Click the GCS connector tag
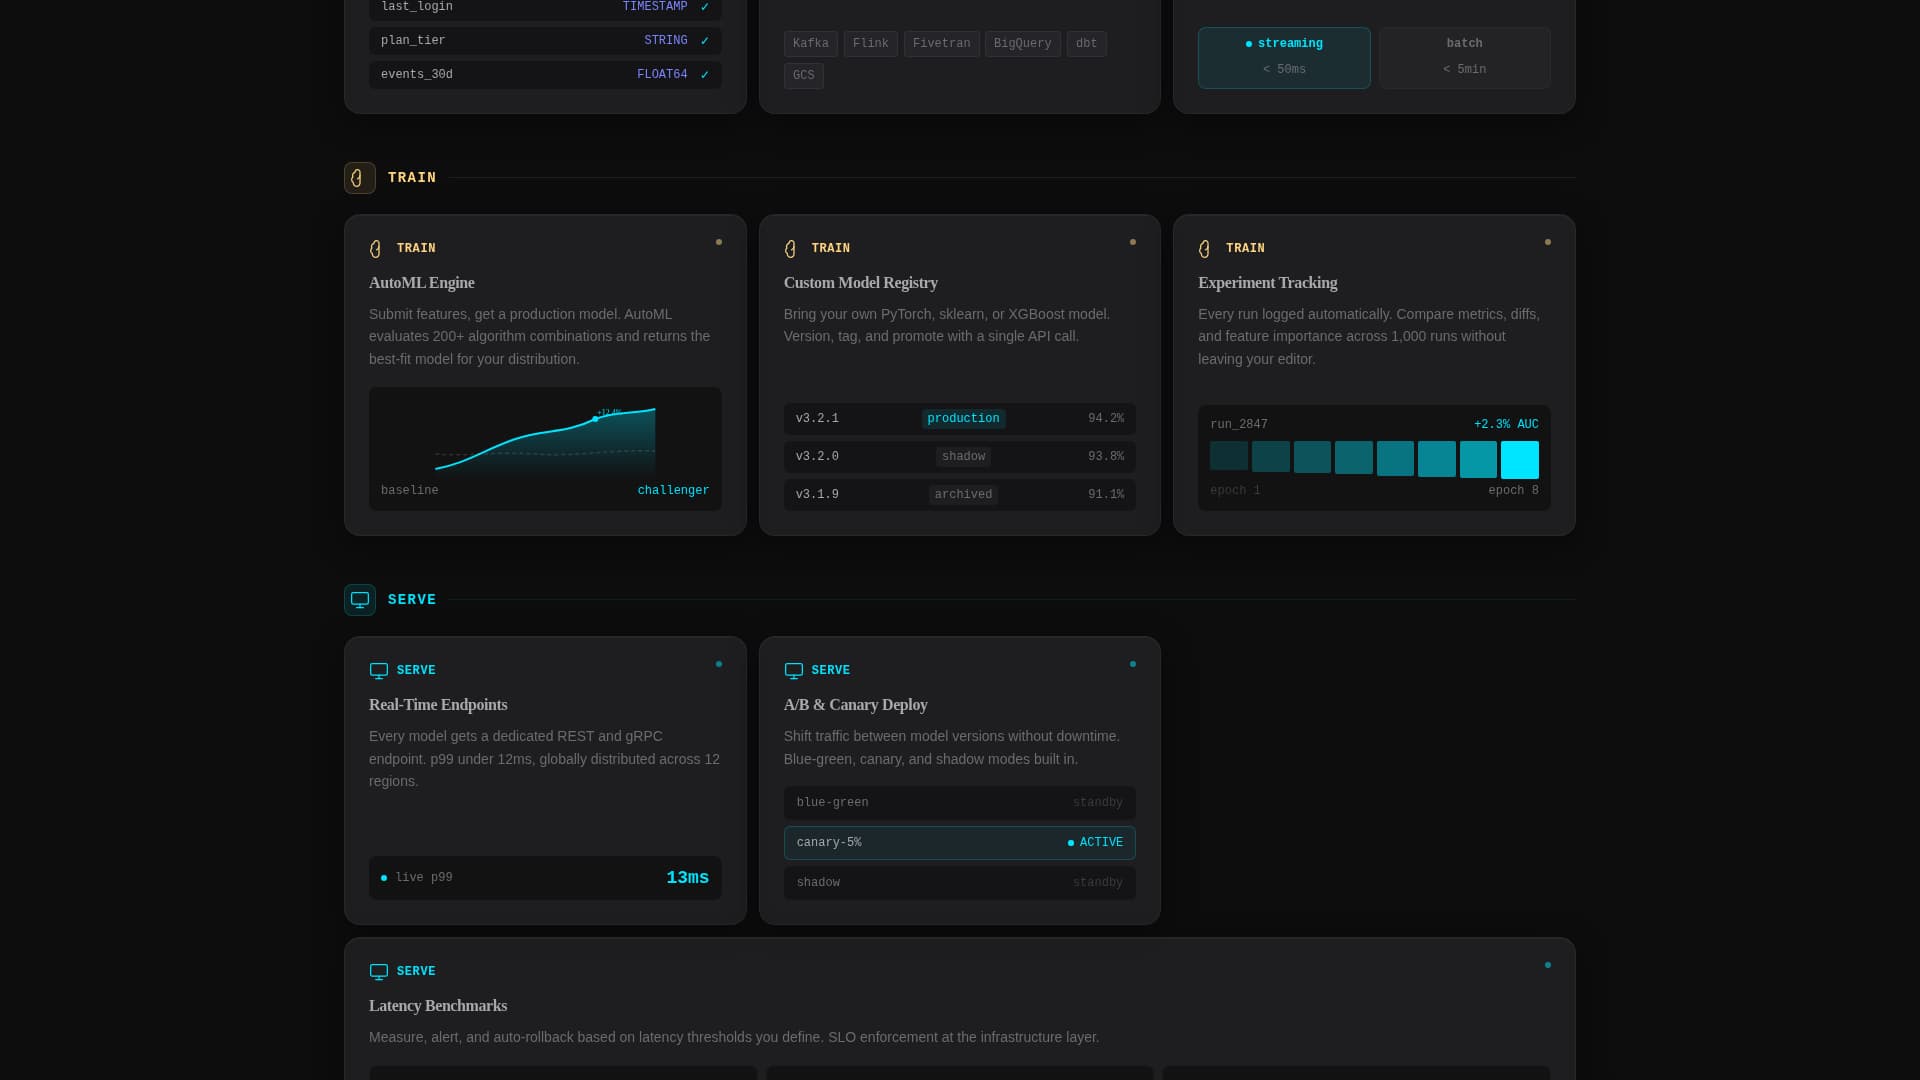The height and width of the screenshot is (1080, 1920). click(804, 76)
